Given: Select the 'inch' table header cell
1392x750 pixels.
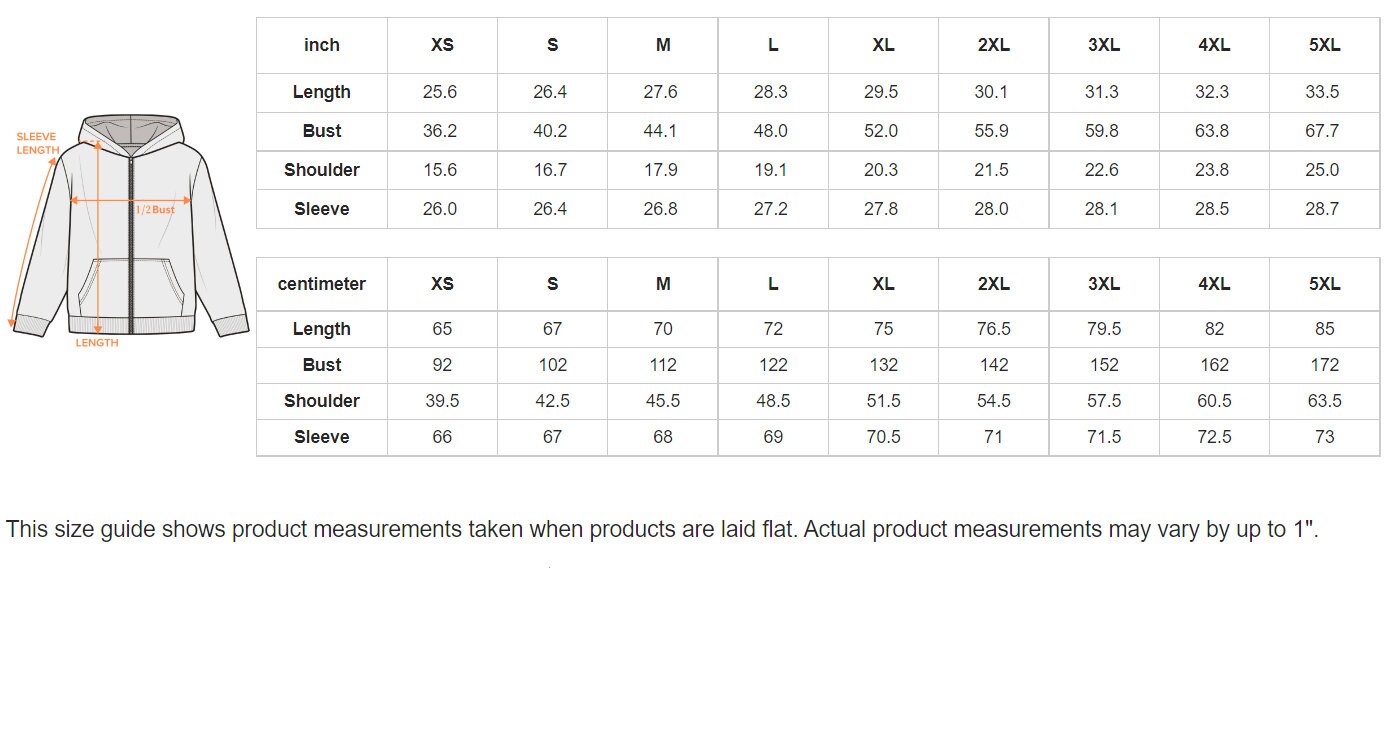Looking at the screenshot, I should [x=322, y=45].
